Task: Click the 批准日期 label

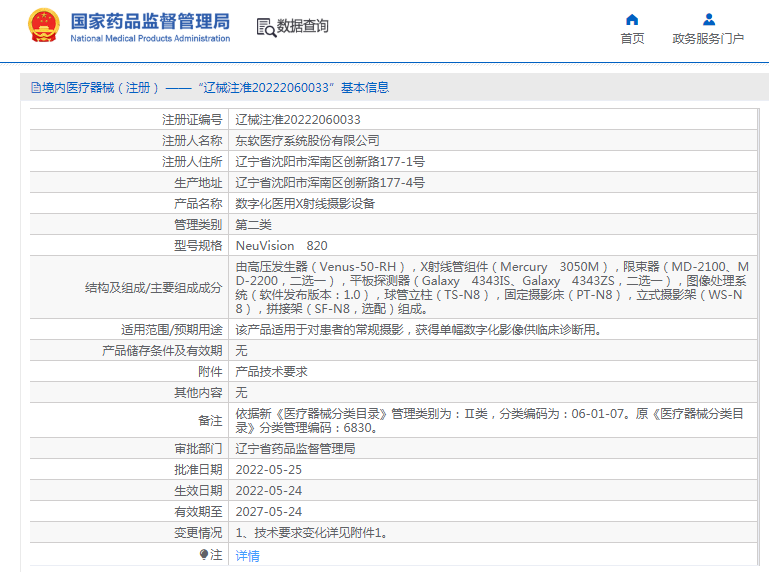Action: (x=198, y=470)
